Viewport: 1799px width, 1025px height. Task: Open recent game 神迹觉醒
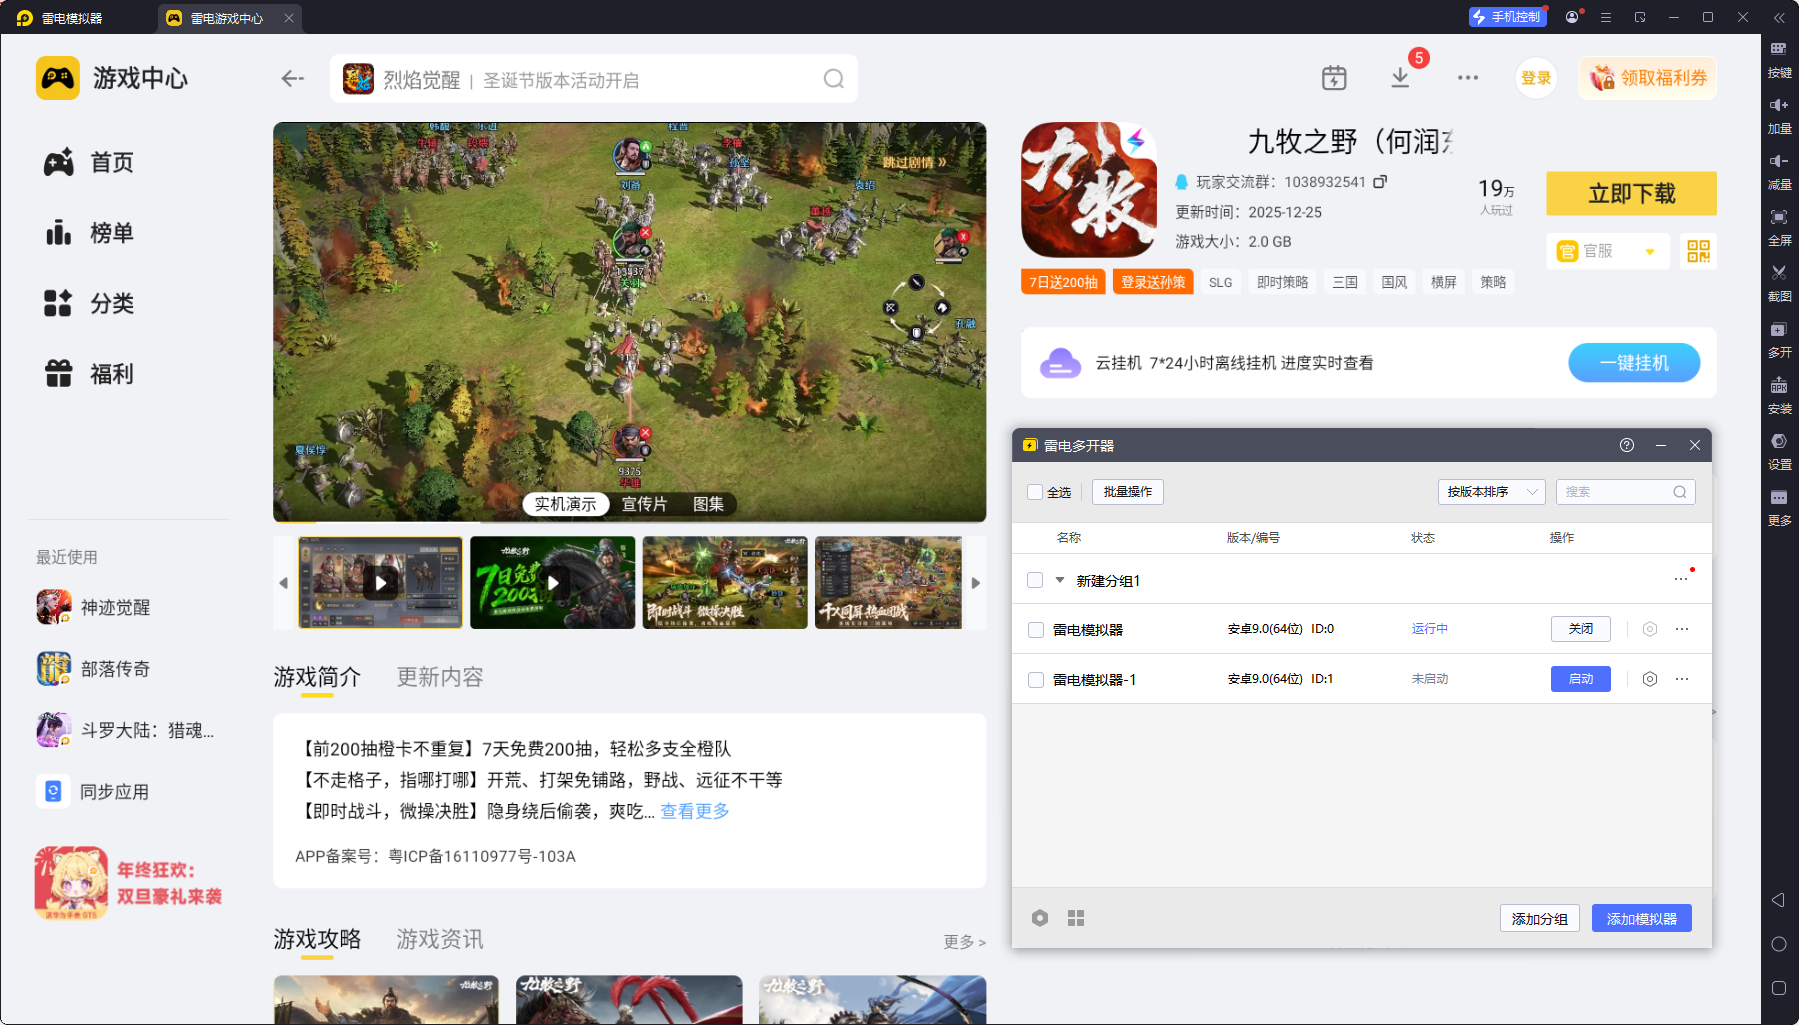94,607
